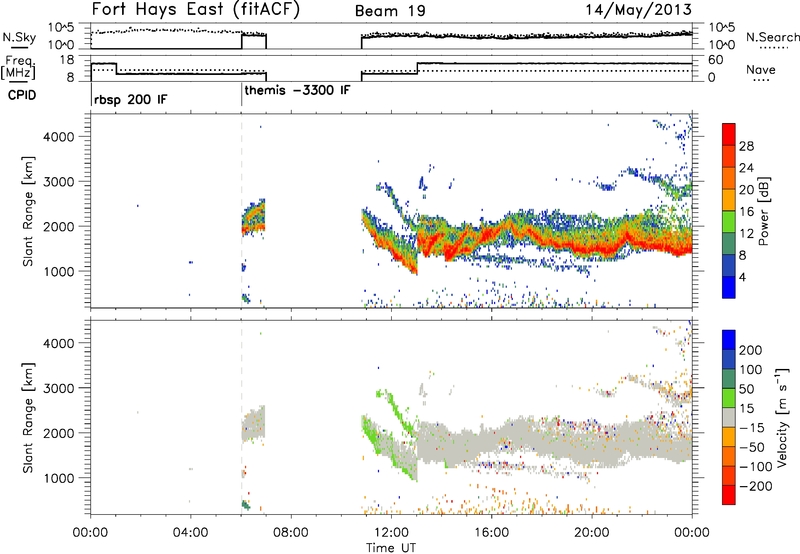Click the '-100' value on velocity colorbar

755,467
